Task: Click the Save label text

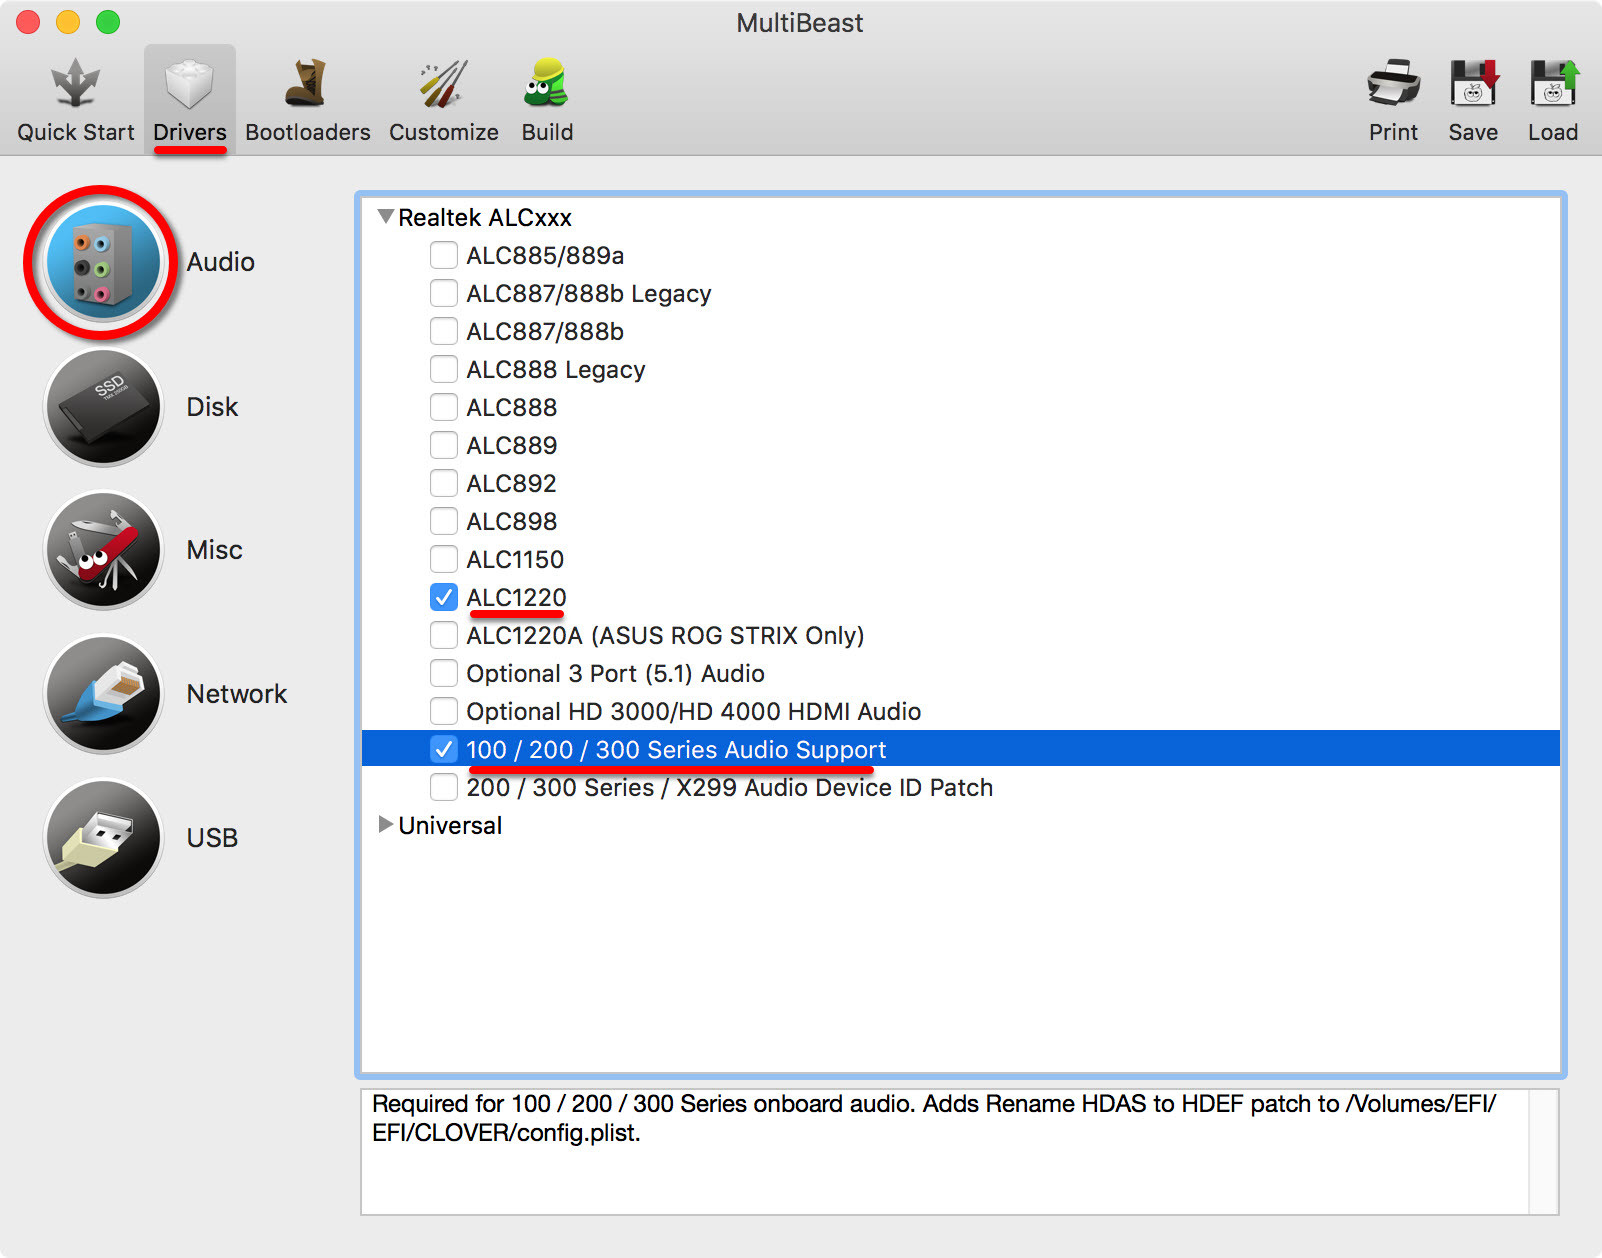Action: coord(1473,132)
